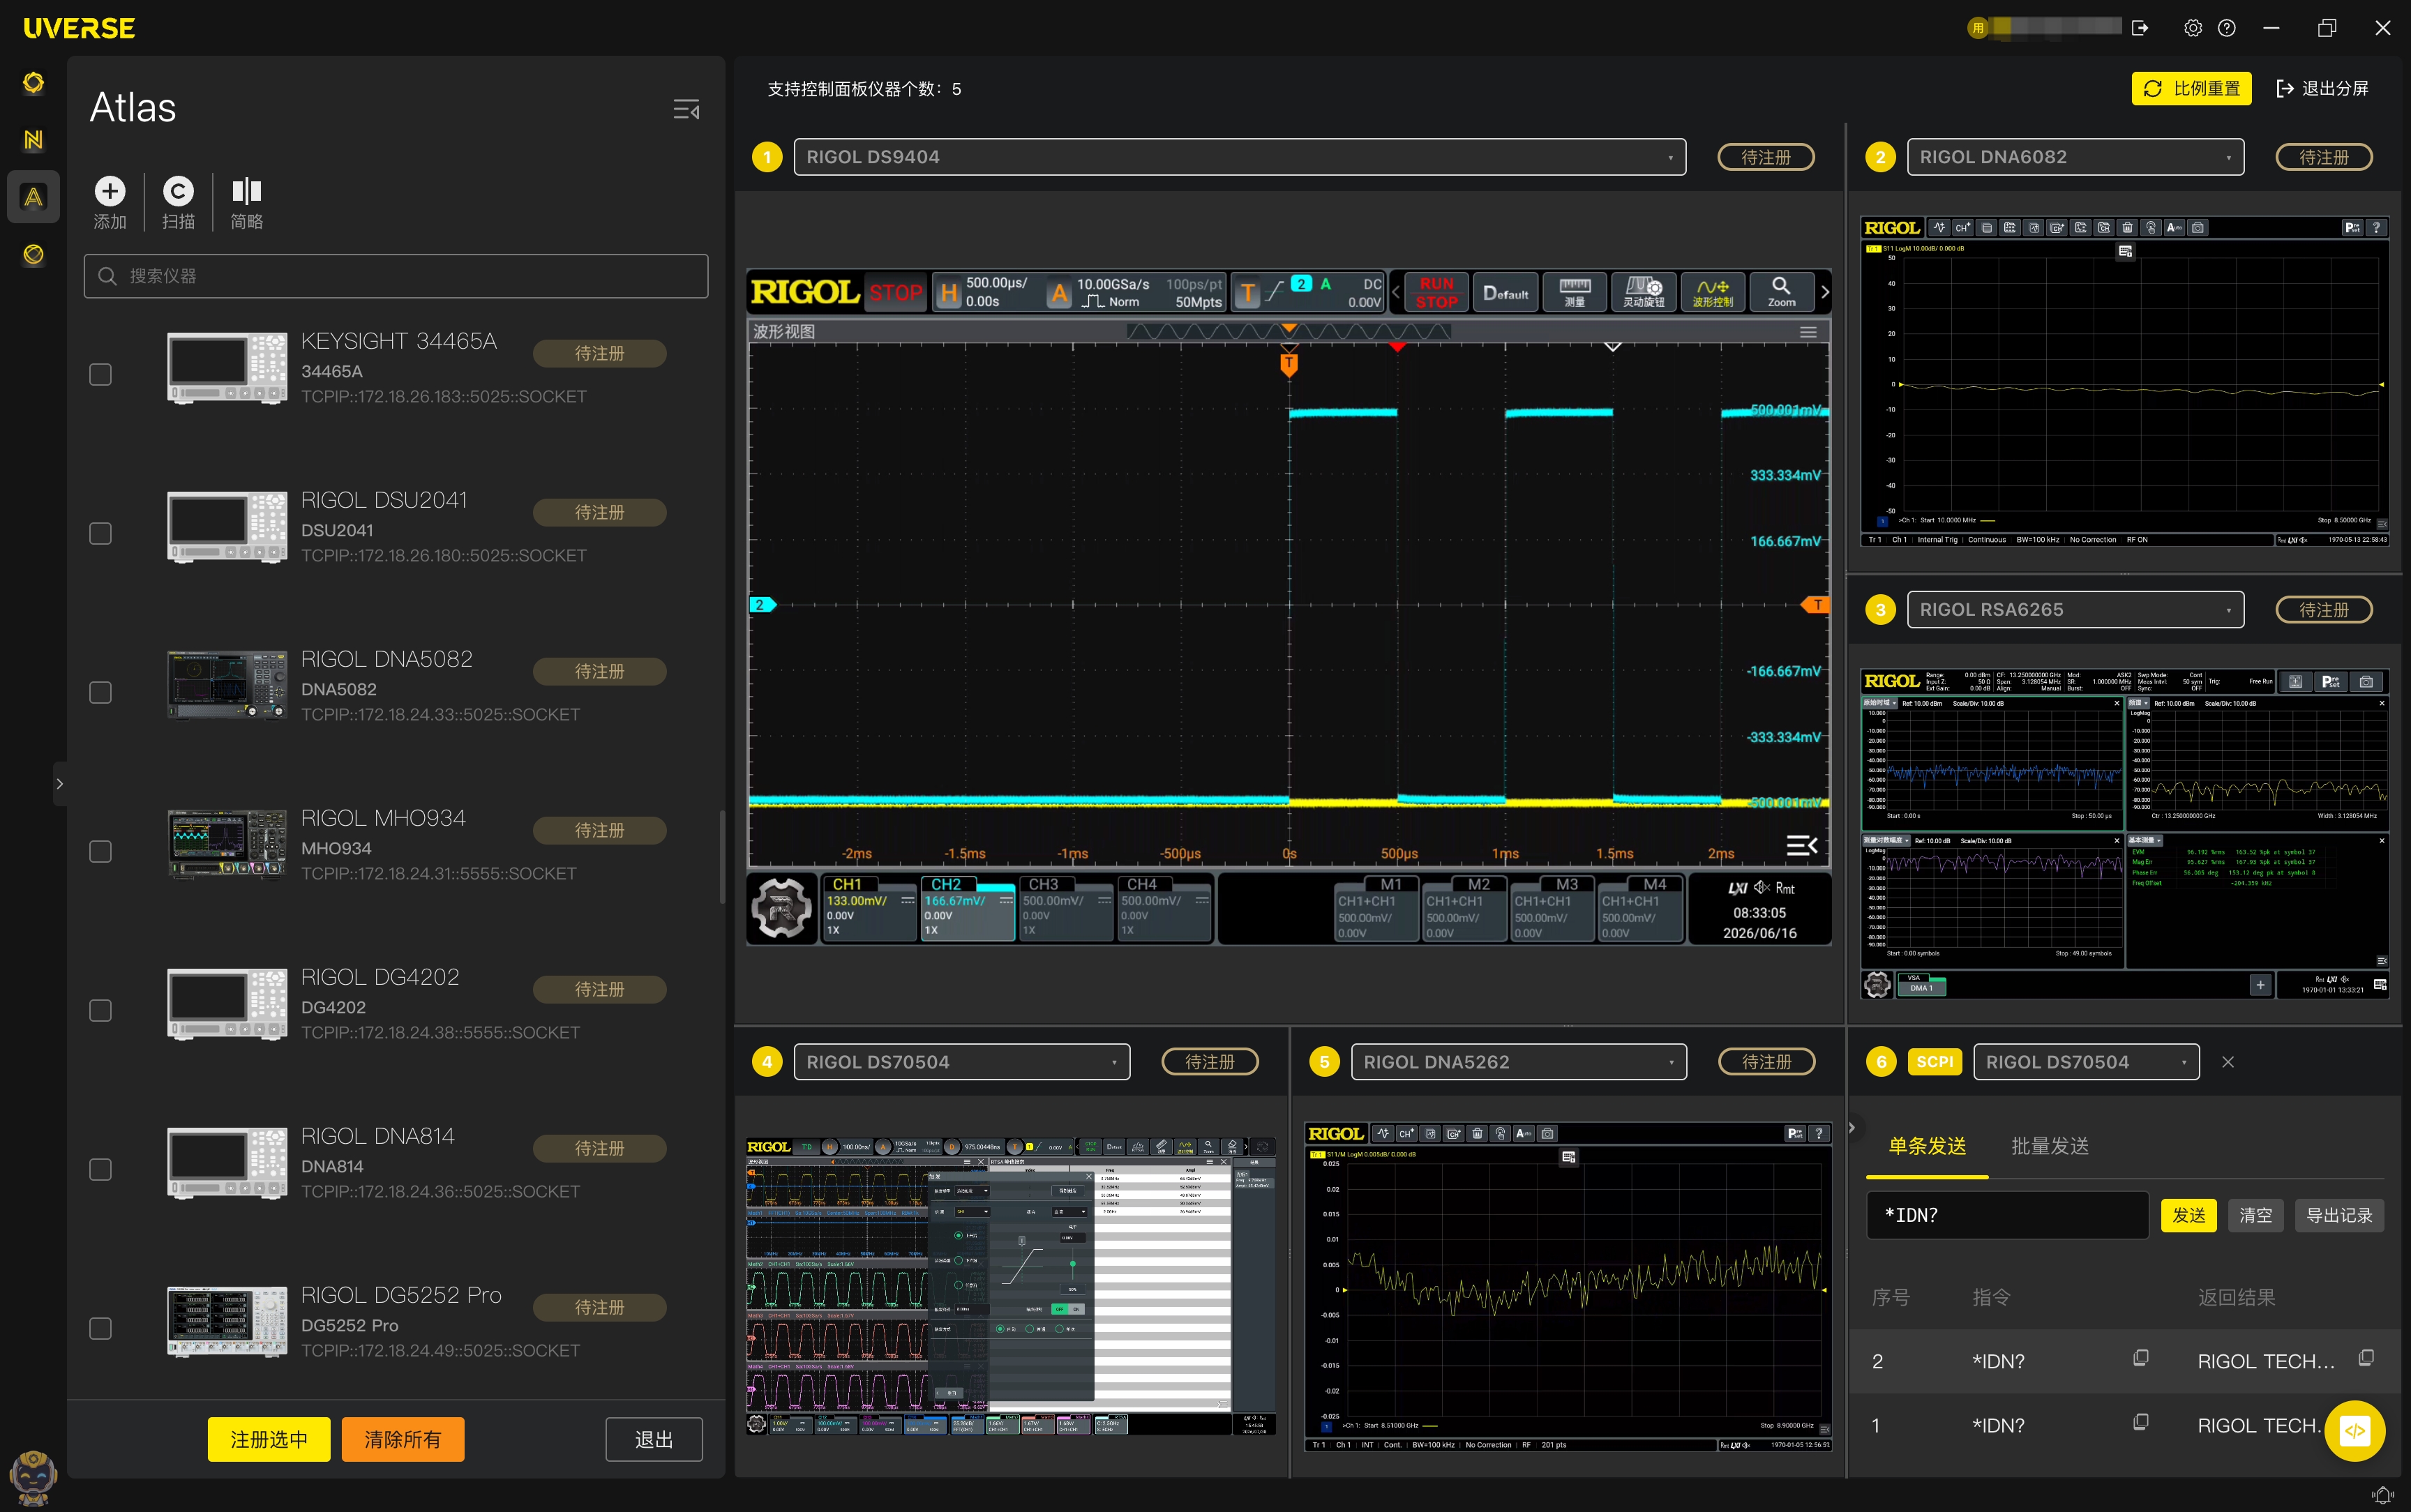Open the 波形控制 waveform control icon

coord(1712,292)
